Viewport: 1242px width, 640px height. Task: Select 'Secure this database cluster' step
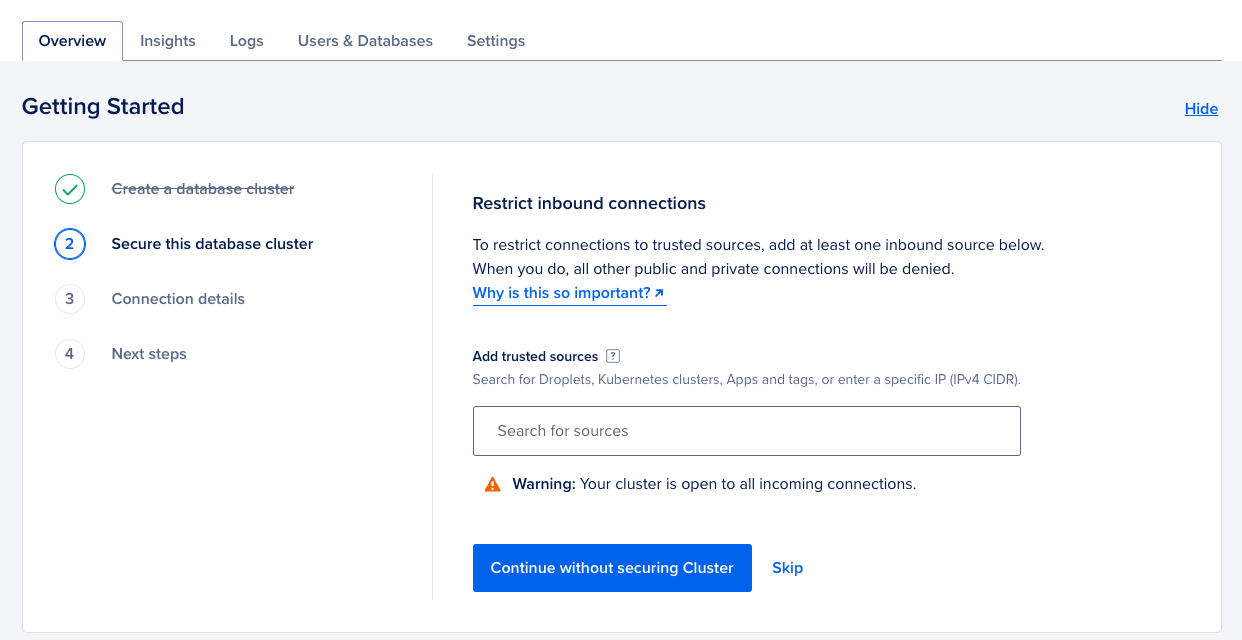click(x=212, y=244)
